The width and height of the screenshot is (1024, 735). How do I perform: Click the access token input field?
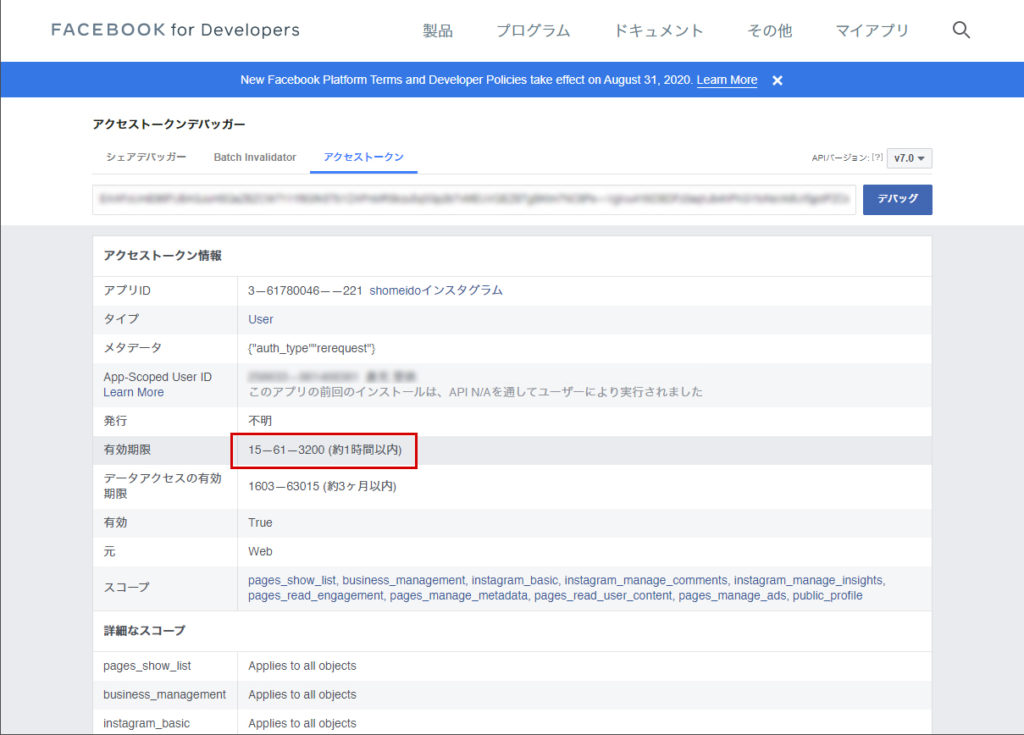[x=474, y=199]
